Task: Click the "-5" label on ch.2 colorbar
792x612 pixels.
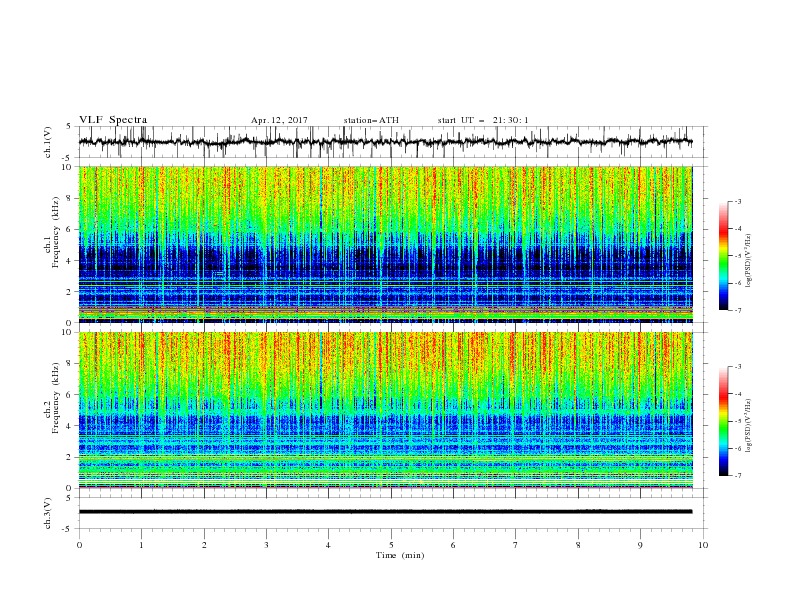Action: pos(737,421)
